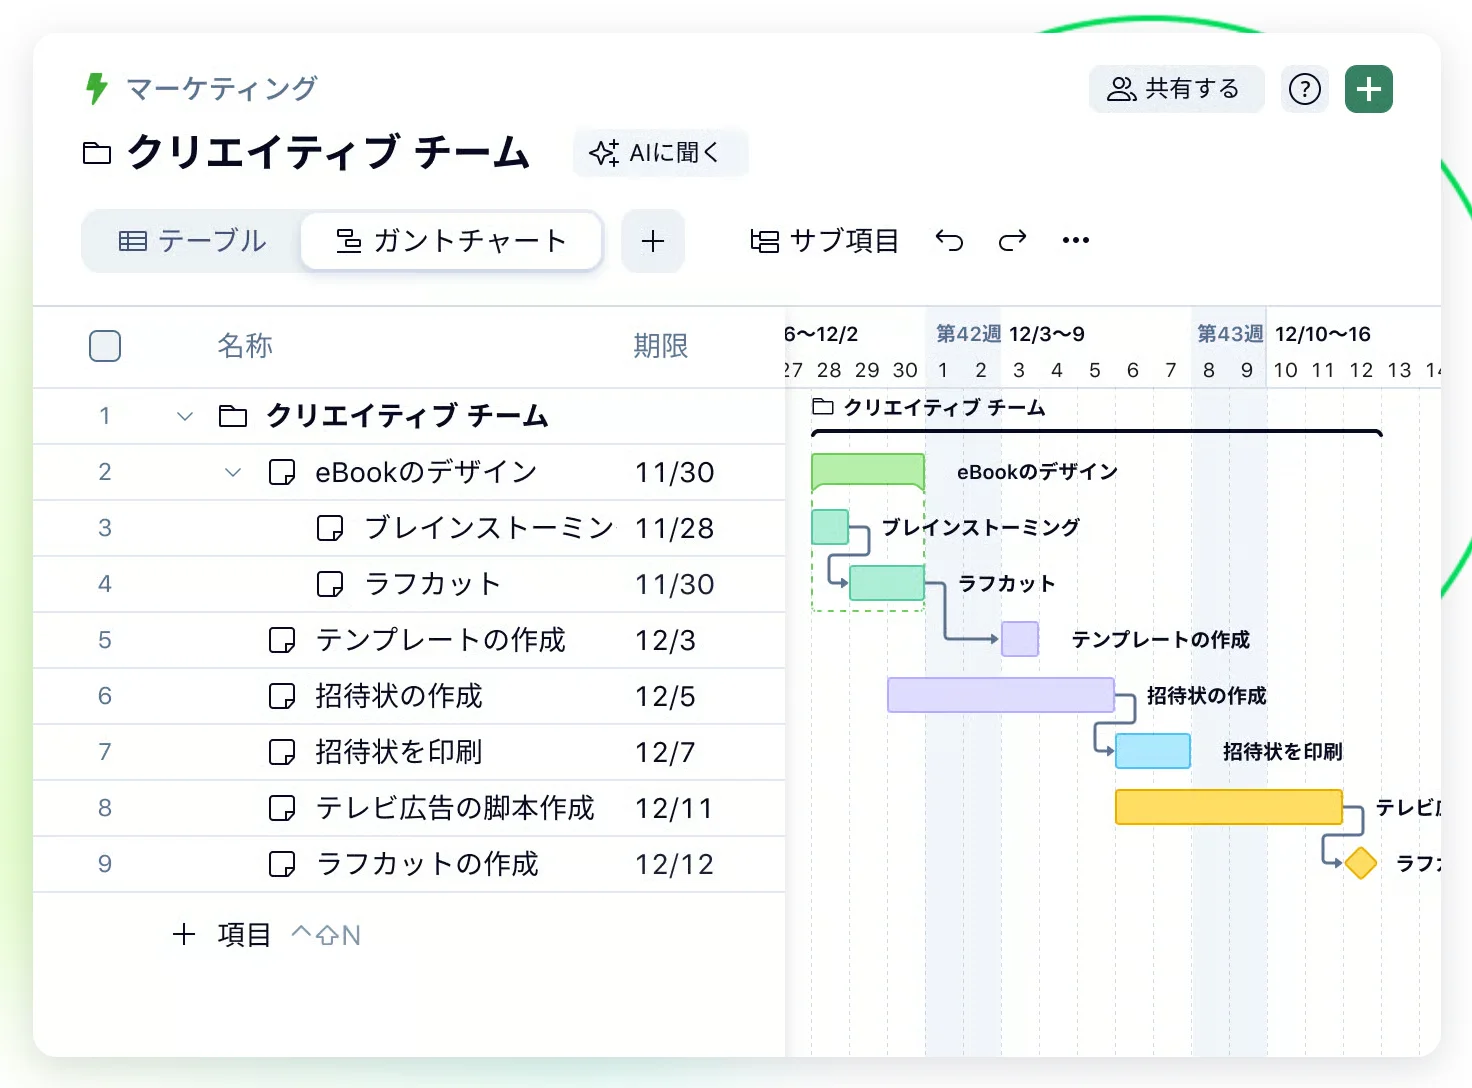The height and width of the screenshot is (1088, 1472).
Task: Click the purple テンプレートの作成 Gantt bar
Action: [1020, 639]
